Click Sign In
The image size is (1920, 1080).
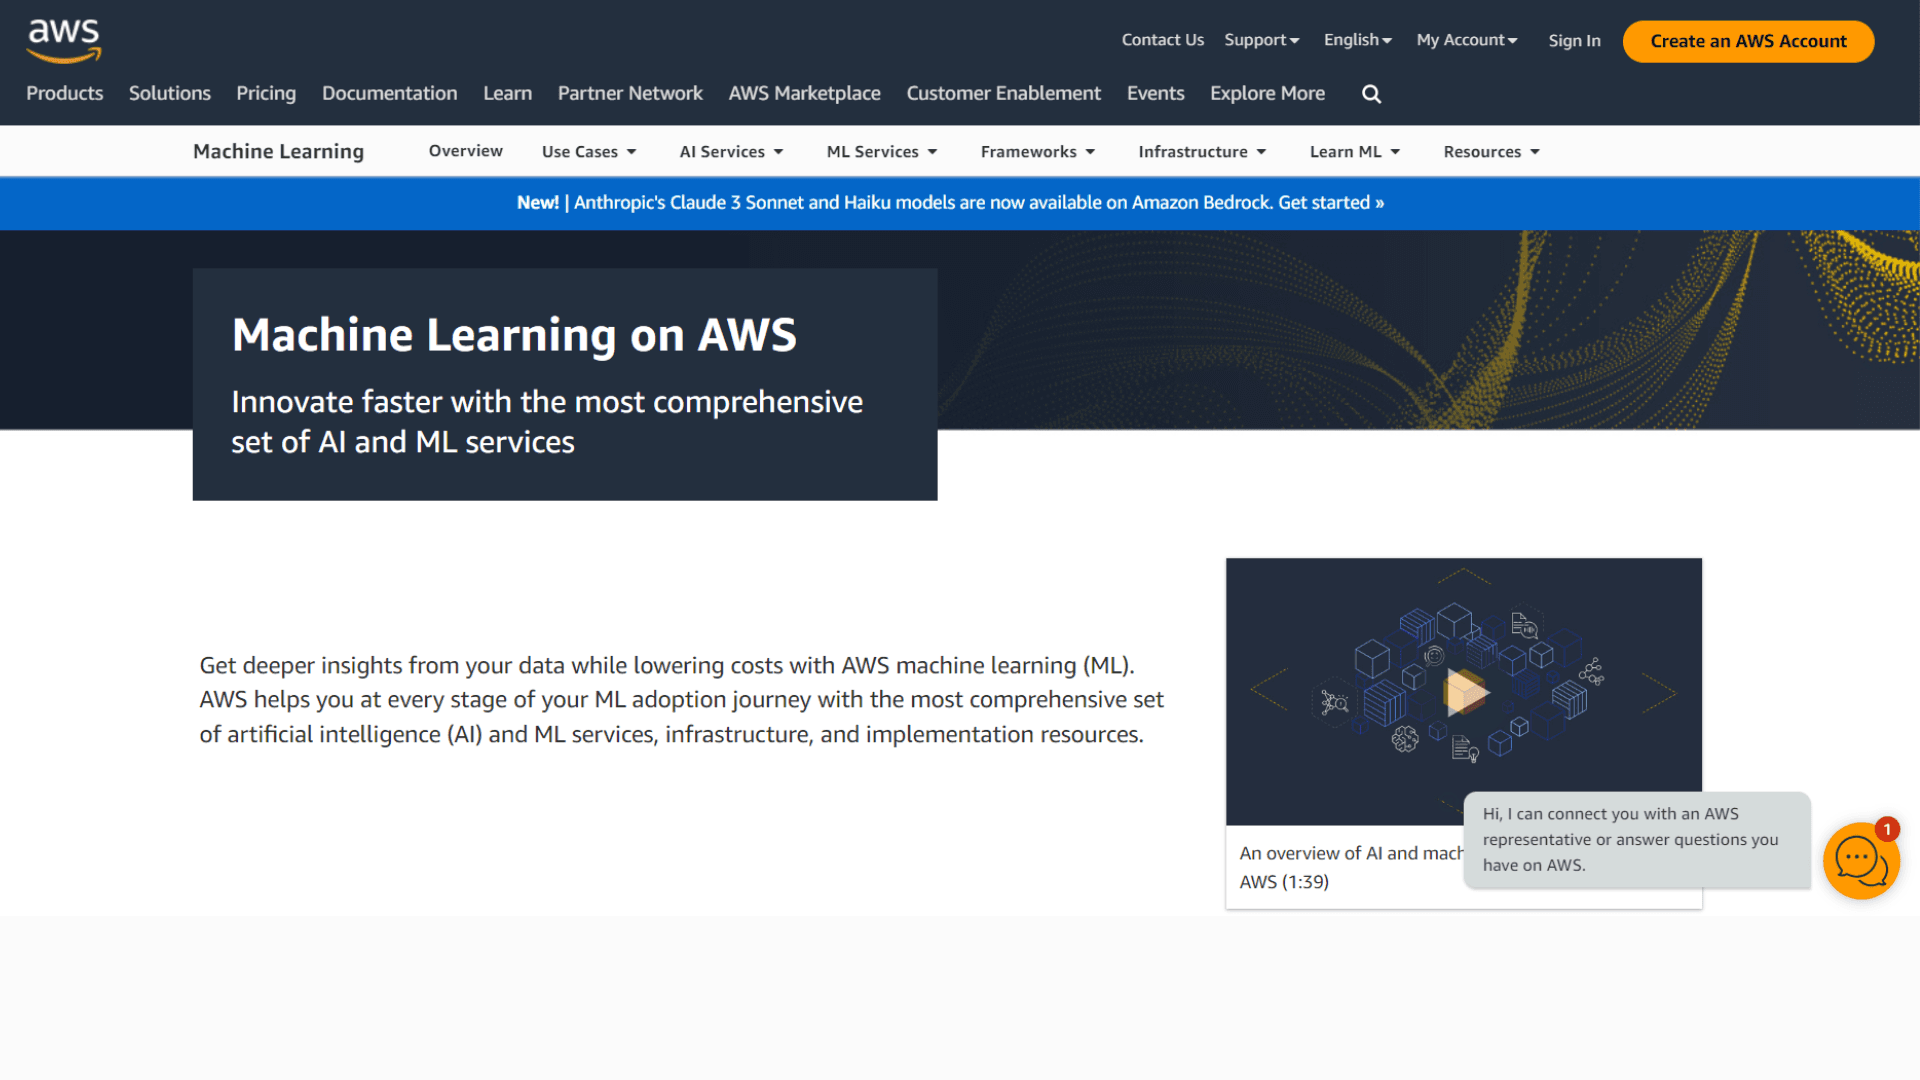pos(1574,41)
